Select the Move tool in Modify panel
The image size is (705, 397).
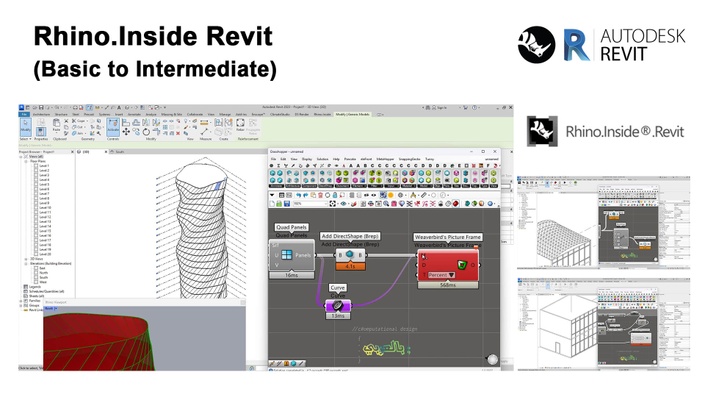(x=126, y=131)
